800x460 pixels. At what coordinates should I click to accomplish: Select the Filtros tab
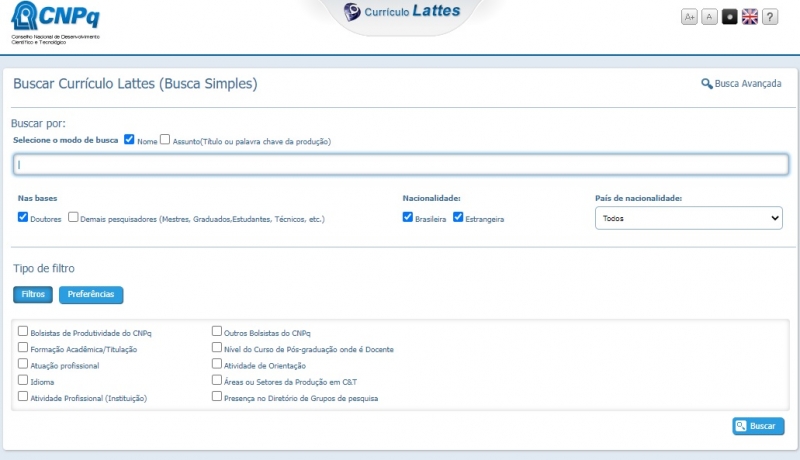(33, 295)
